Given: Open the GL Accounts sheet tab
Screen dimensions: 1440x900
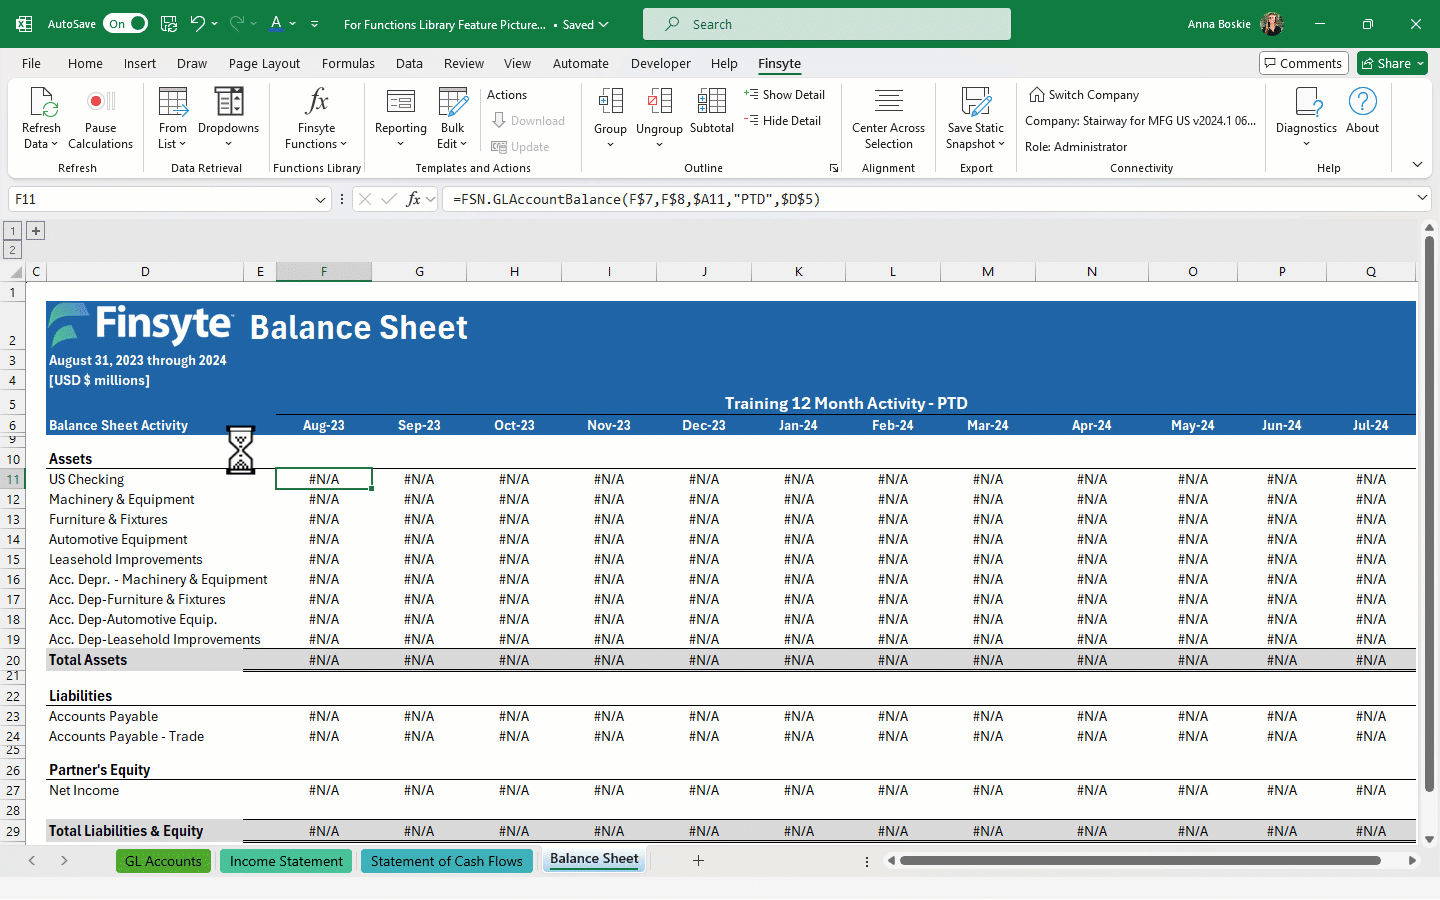Looking at the screenshot, I should point(163,861).
